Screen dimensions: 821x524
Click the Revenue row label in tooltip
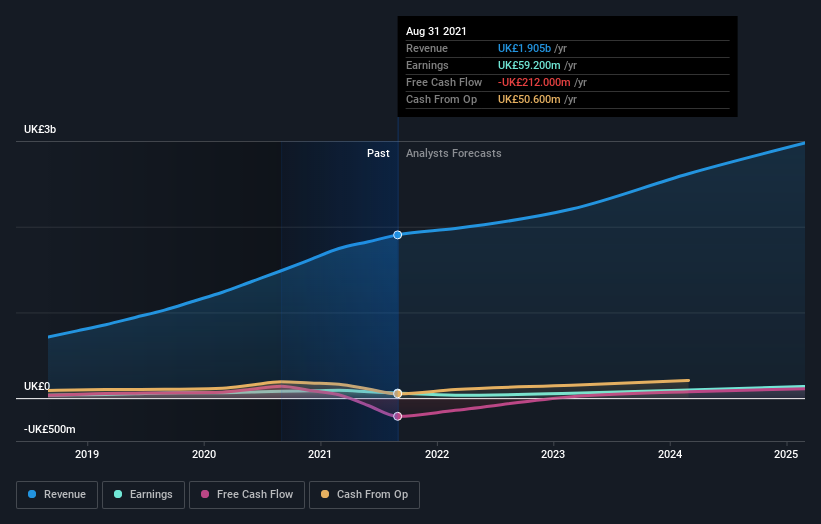(x=427, y=48)
